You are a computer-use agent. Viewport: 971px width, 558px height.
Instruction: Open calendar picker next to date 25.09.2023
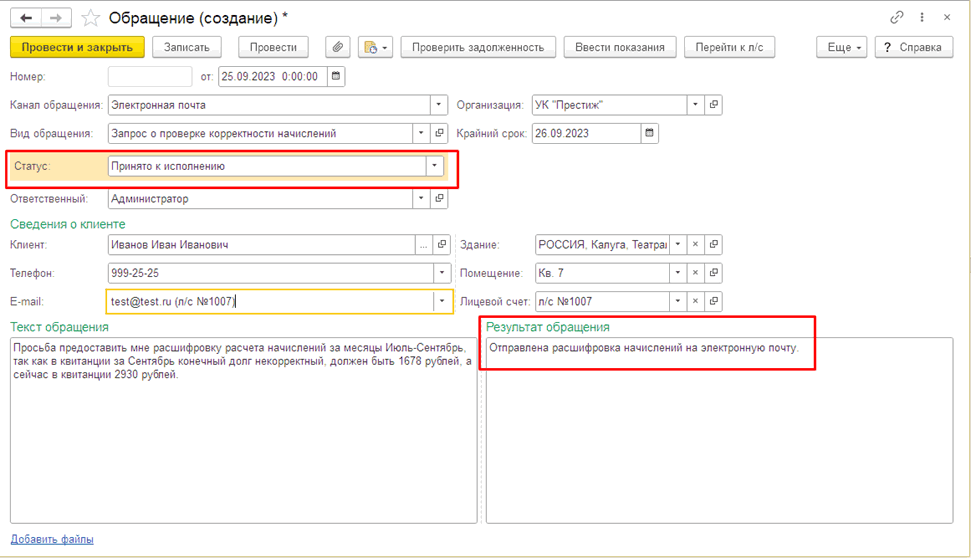pos(336,76)
